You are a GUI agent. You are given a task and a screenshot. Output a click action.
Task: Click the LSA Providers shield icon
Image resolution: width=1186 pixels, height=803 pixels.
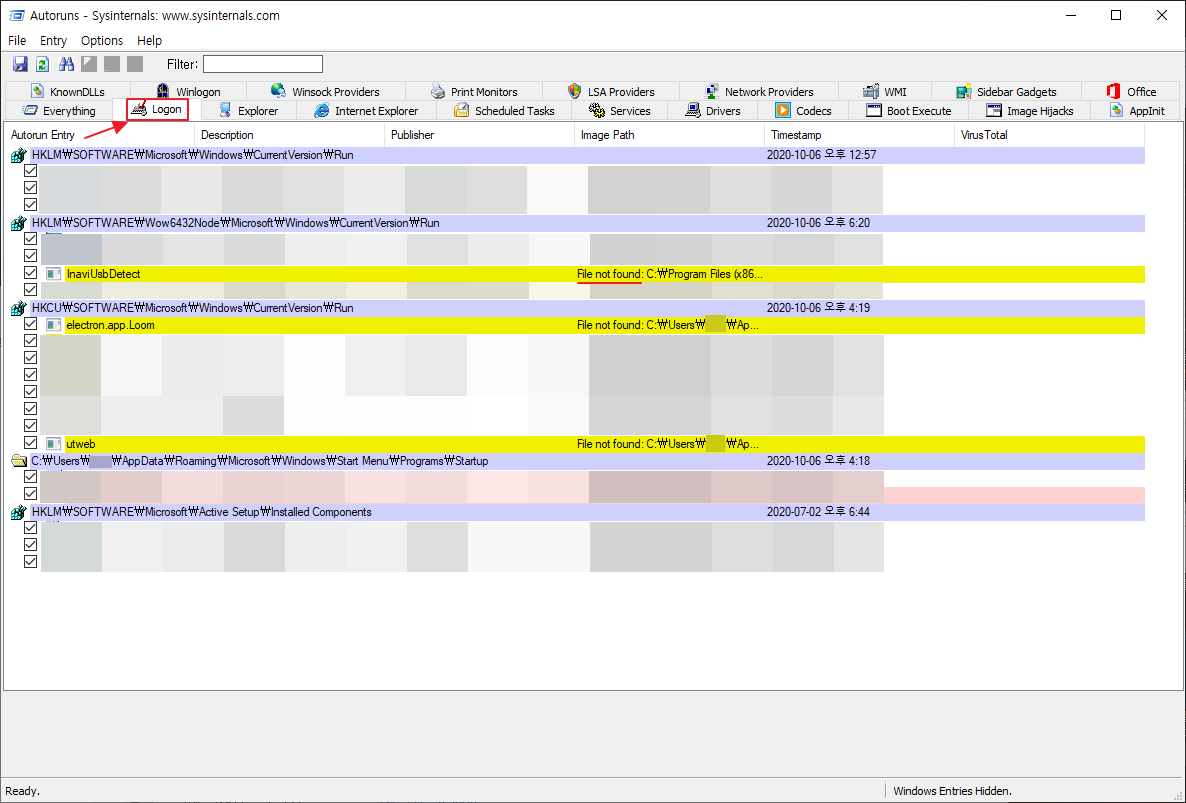(575, 91)
